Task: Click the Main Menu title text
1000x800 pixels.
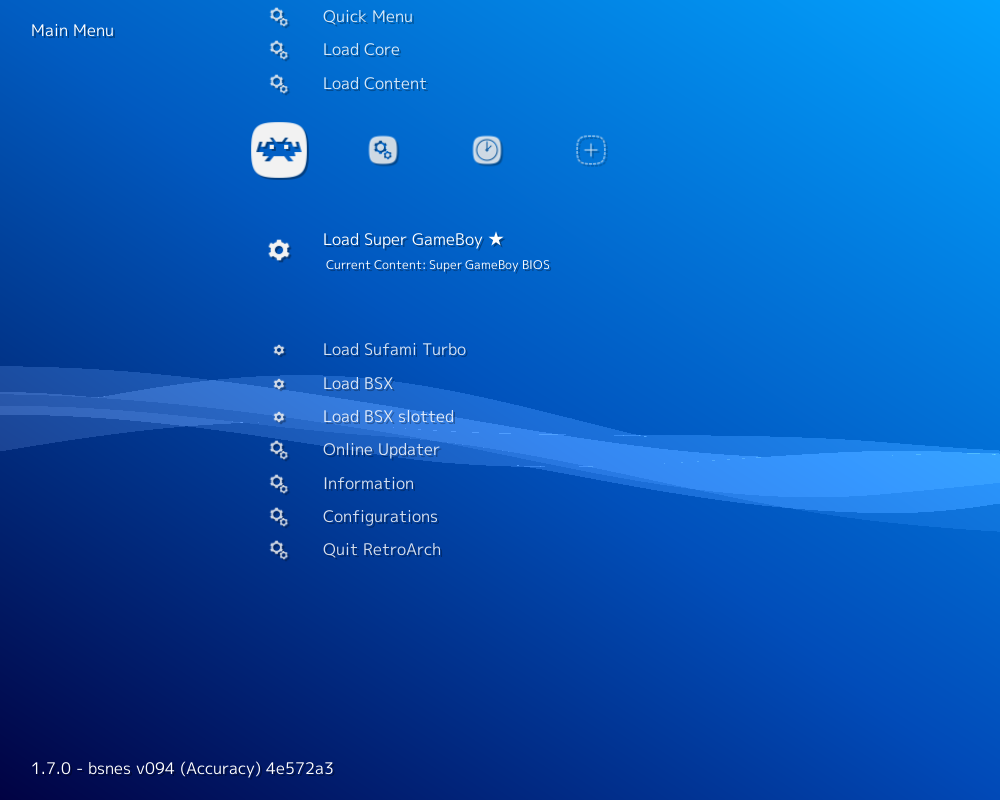Action: click(72, 31)
